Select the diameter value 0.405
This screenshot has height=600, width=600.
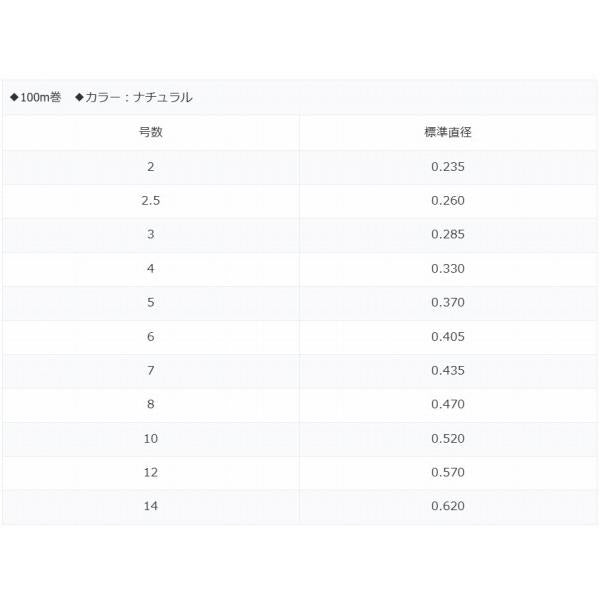448,336
